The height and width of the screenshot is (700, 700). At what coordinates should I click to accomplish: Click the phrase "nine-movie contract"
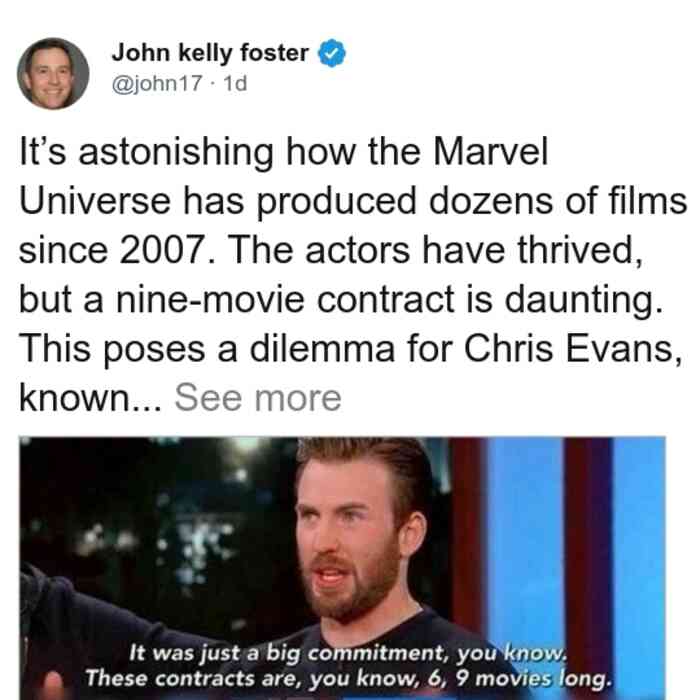[x=286, y=300]
